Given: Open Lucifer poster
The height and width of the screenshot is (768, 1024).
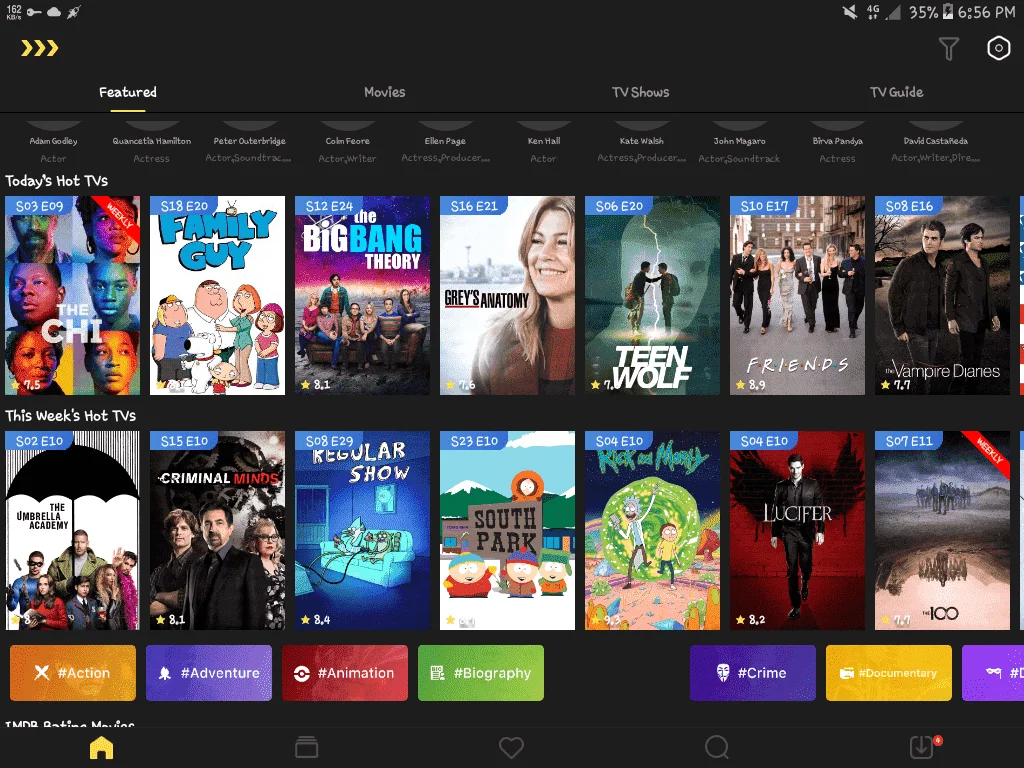Looking at the screenshot, I should 797,530.
